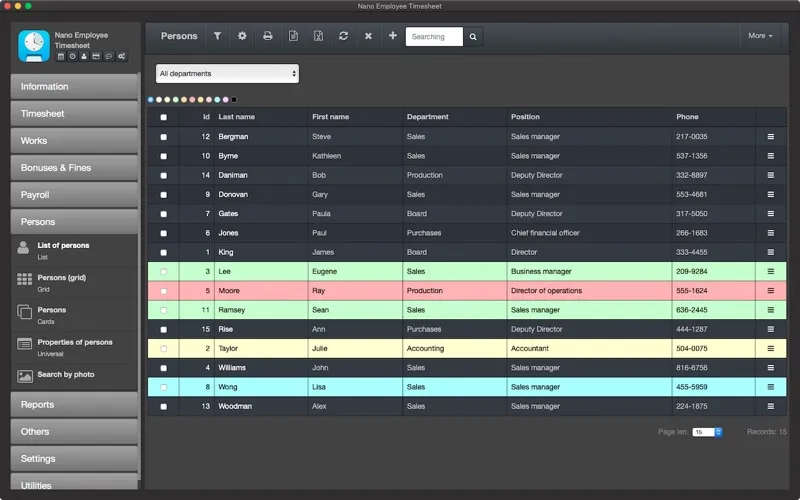Screen dimensions: 800x500
Task: Open gears shortcut under app title
Action: pyautogui.click(x=121, y=57)
